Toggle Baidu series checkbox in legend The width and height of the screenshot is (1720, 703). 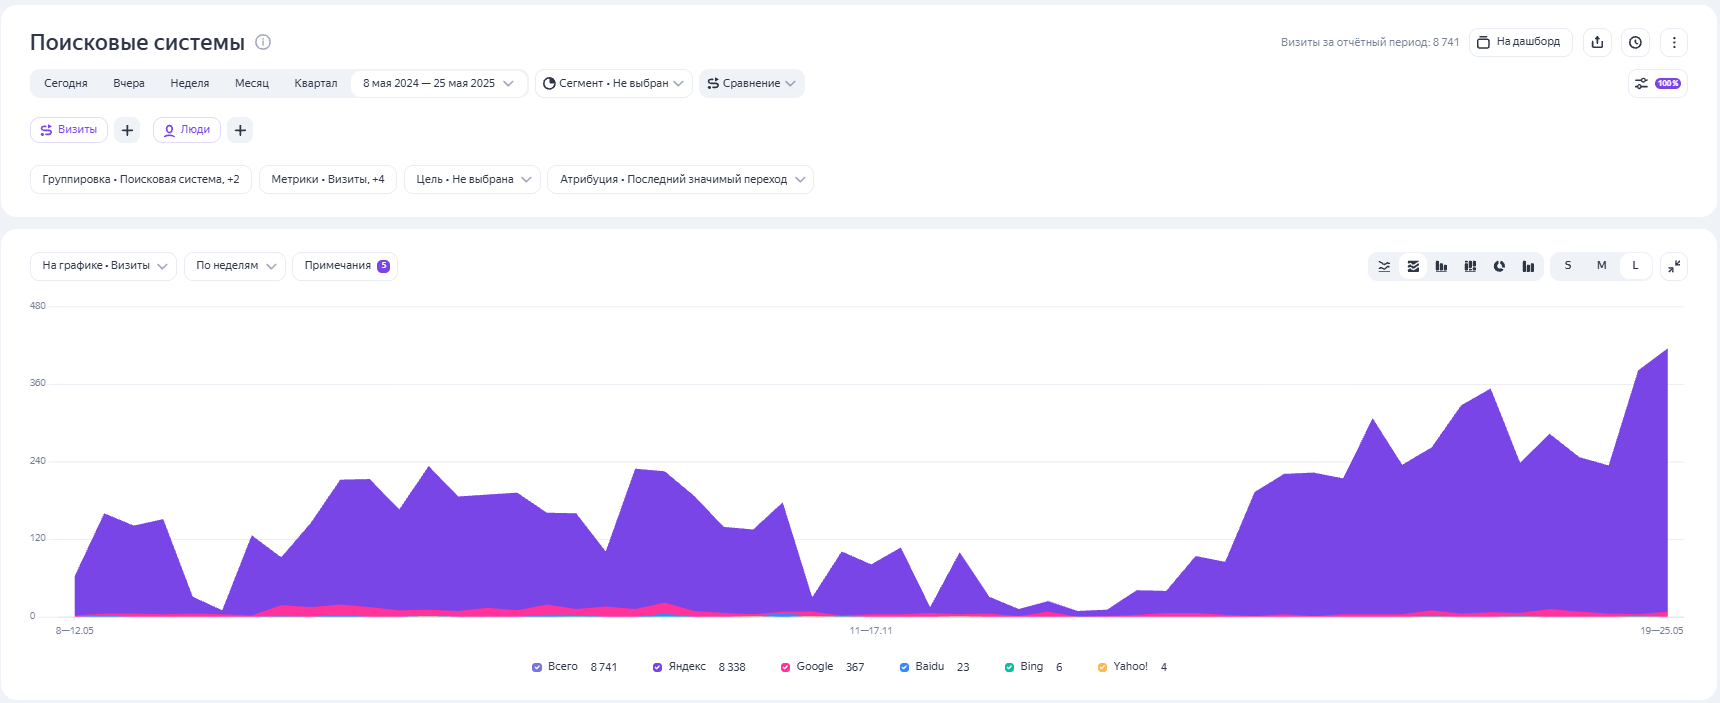904,667
